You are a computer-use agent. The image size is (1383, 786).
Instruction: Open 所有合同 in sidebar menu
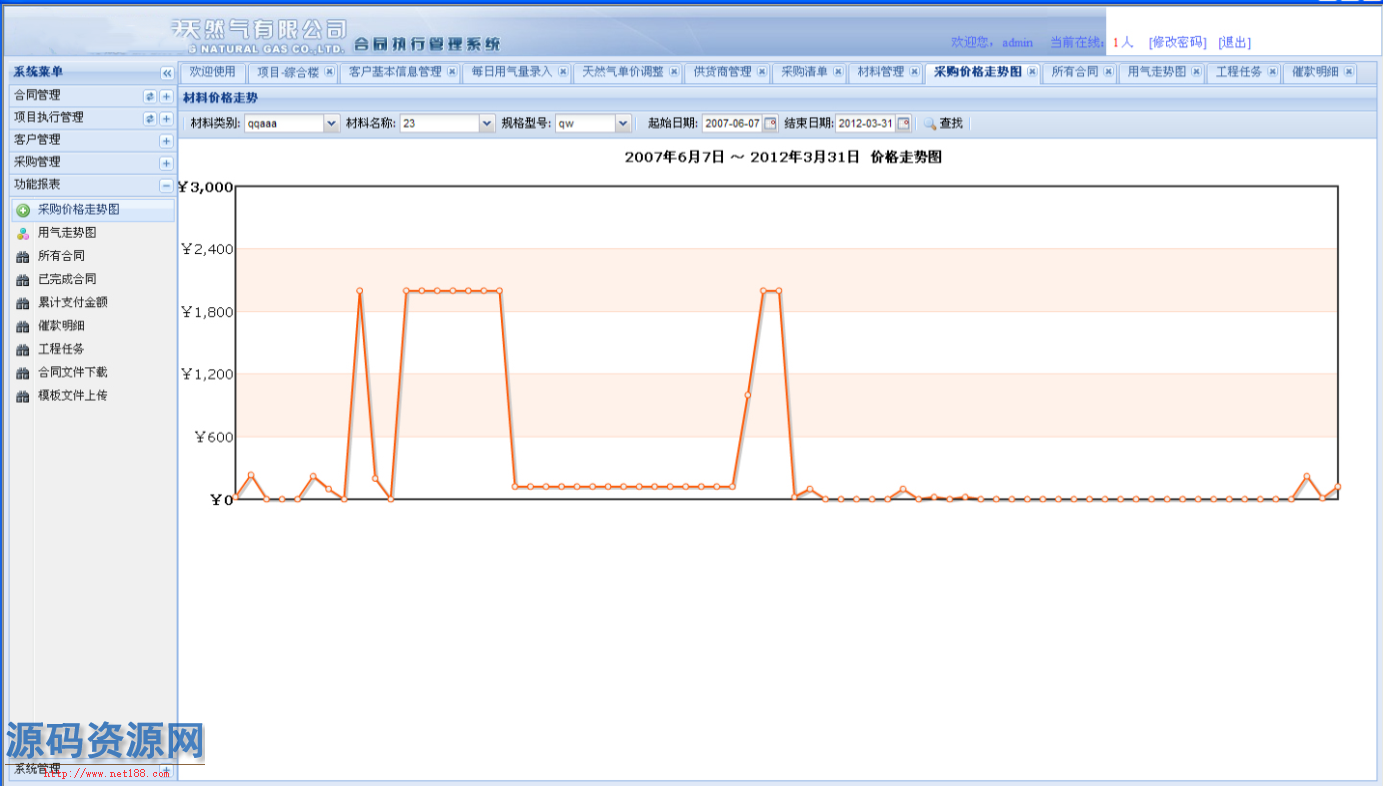92,256
